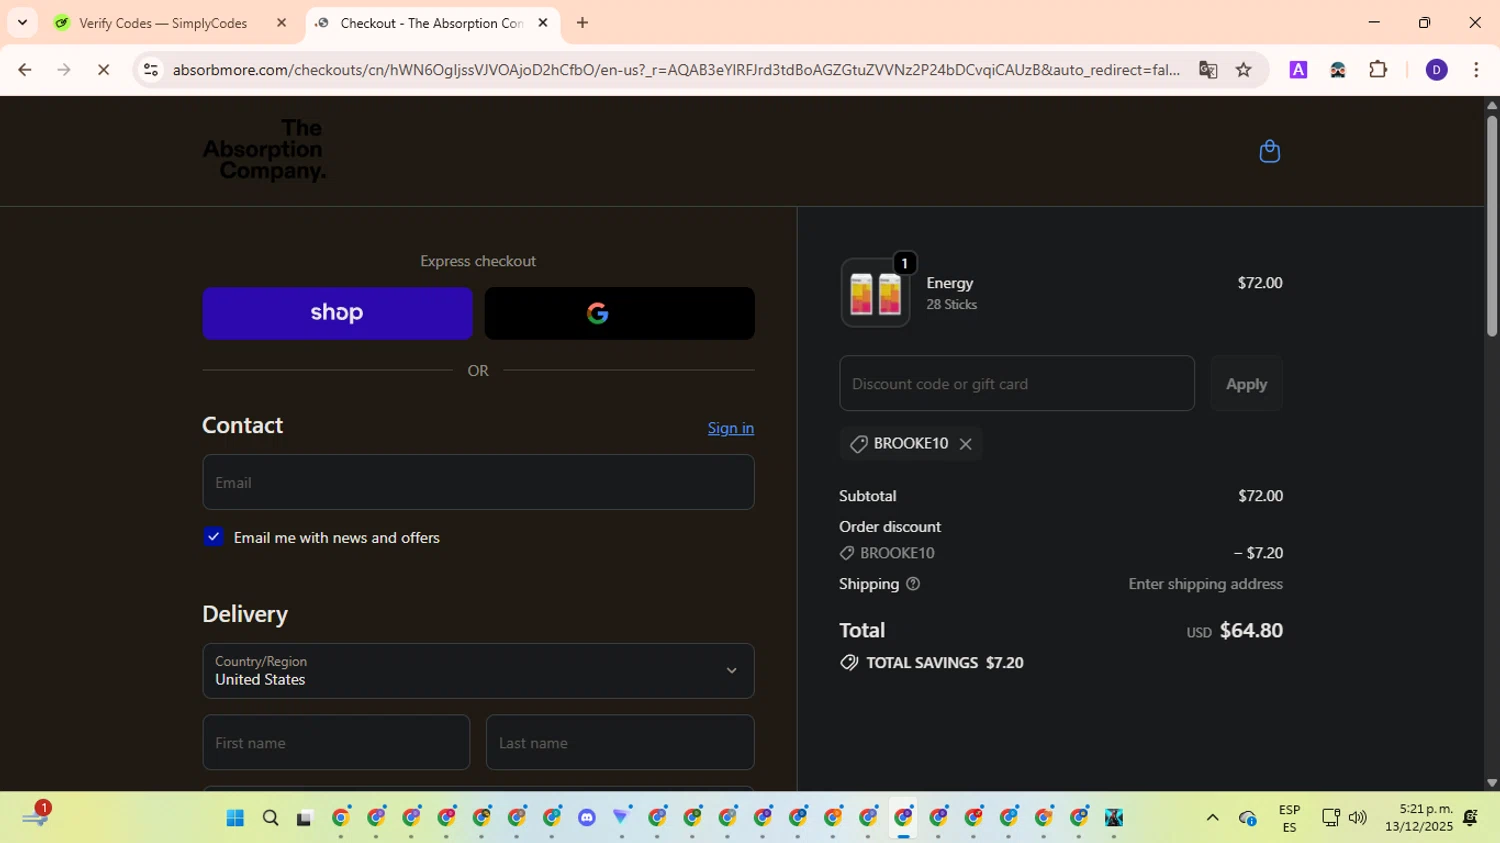Open the shopping bag cart icon
1500x843 pixels.
[x=1270, y=151]
